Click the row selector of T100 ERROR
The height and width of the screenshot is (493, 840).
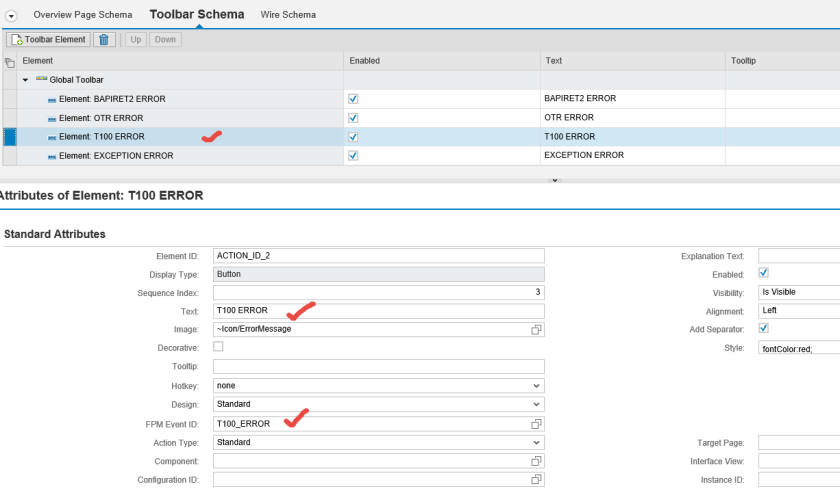coord(10,137)
